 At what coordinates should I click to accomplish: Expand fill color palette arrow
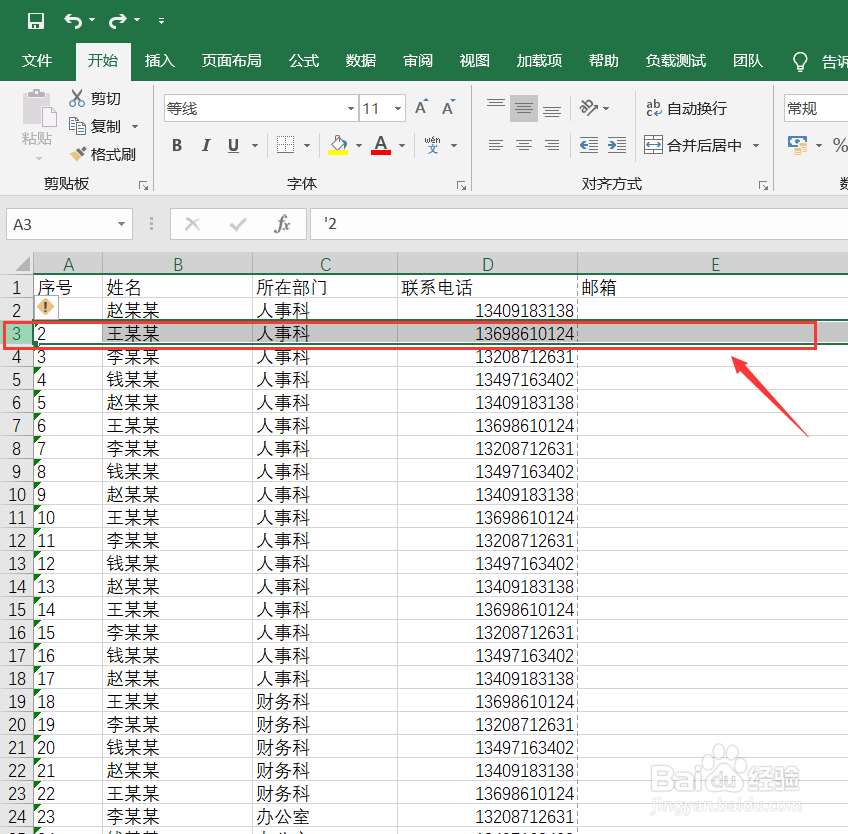tap(359, 145)
